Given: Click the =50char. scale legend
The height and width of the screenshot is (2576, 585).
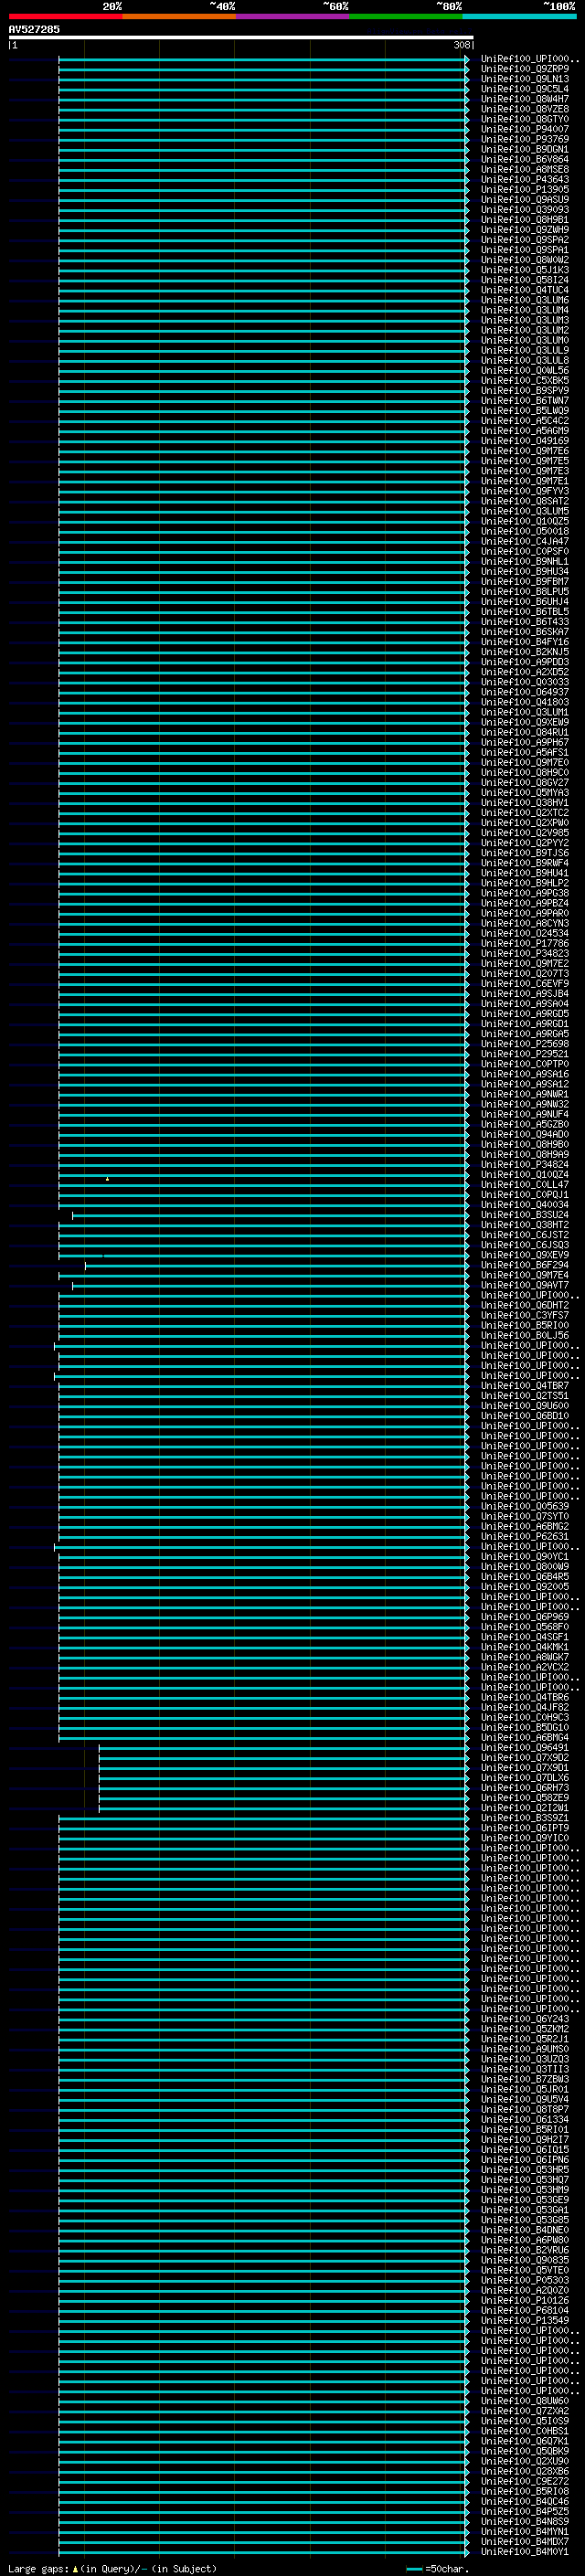Looking at the screenshot, I should pos(437,2568).
